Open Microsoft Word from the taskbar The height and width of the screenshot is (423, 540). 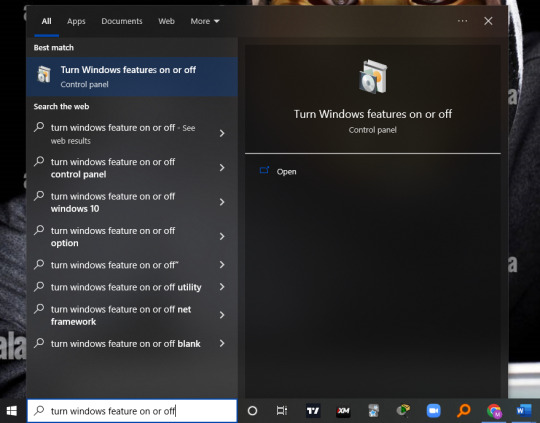click(x=524, y=411)
